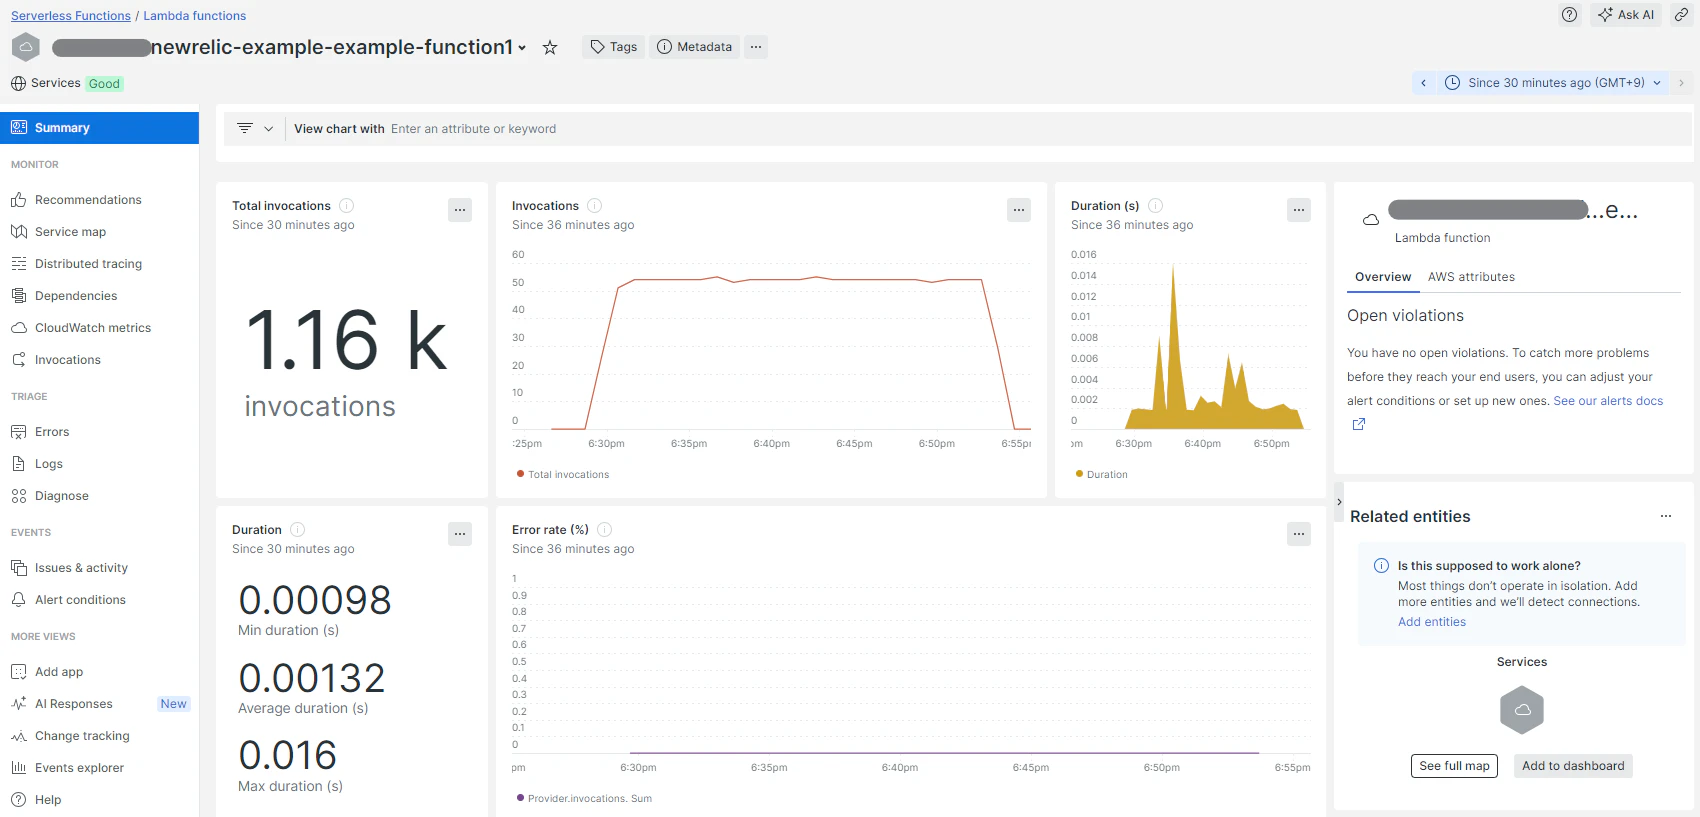This screenshot has width=1700, height=817.
Task: Toggle the Total invocations legend series
Action: tap(563, 475)
